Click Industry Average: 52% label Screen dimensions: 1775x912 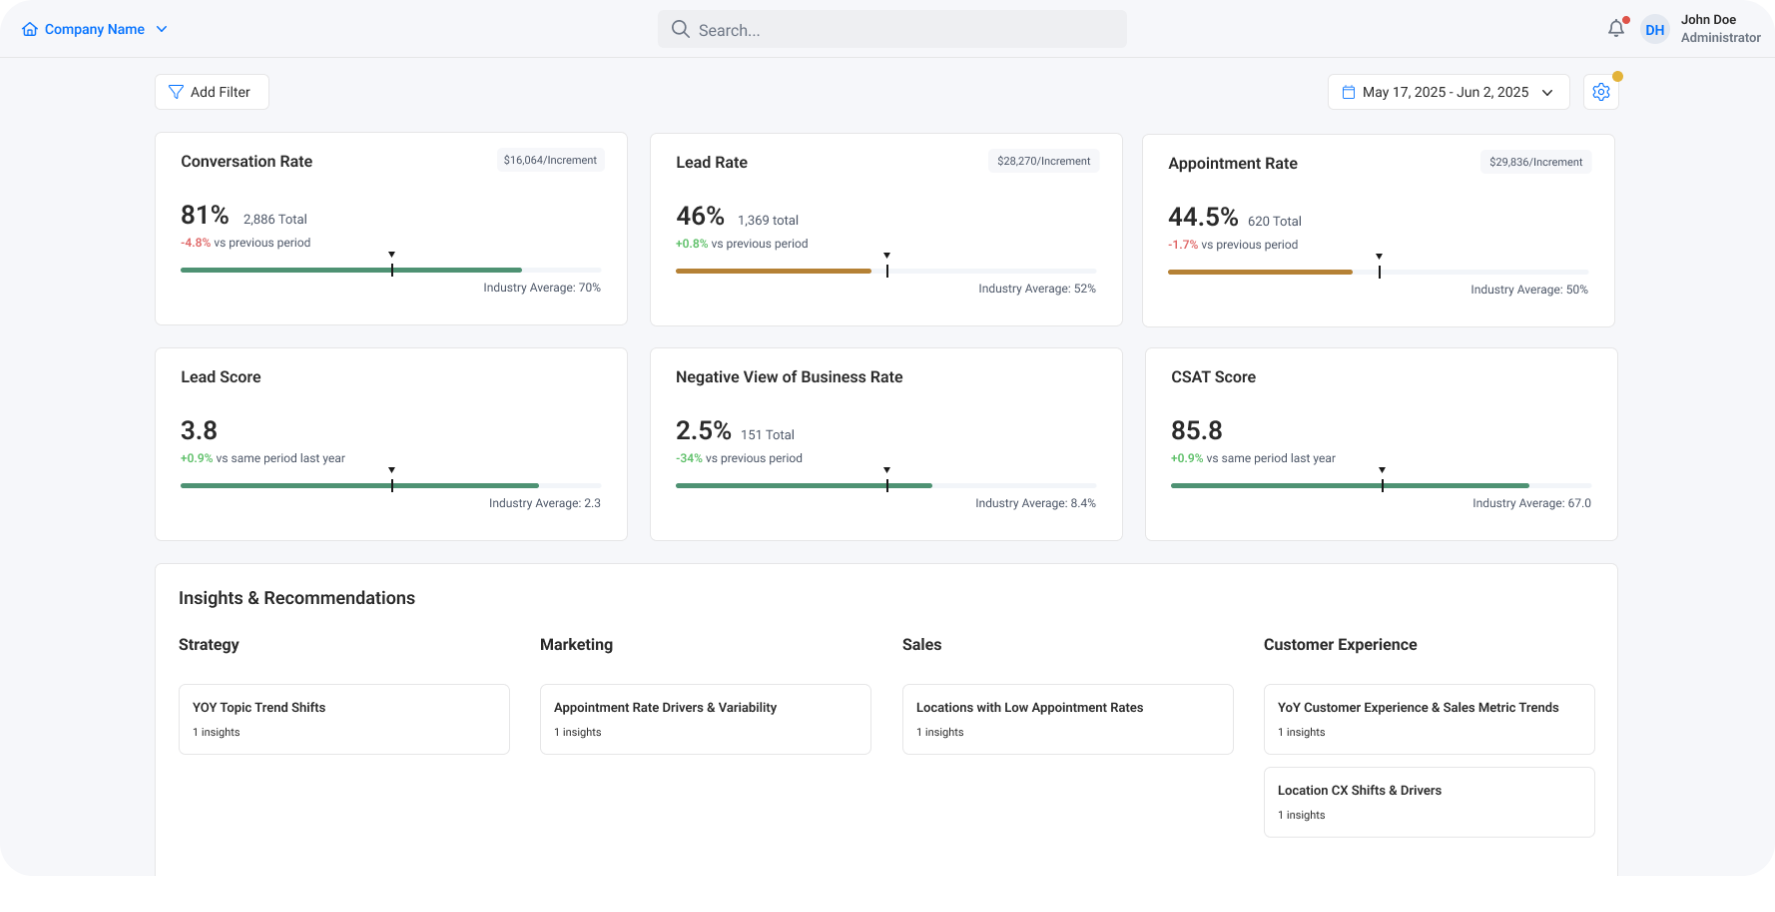point(1037,289)
